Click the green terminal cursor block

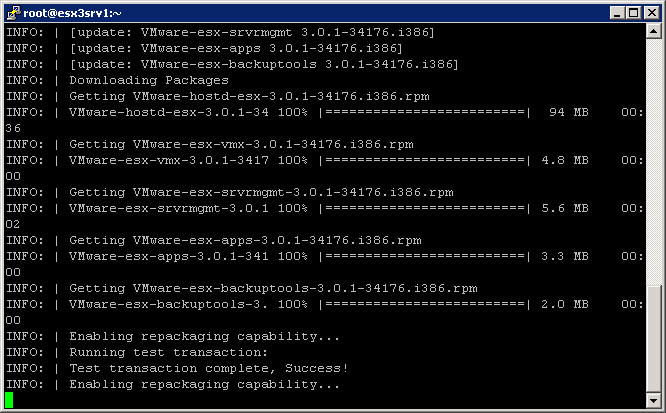tap(9, 400)
